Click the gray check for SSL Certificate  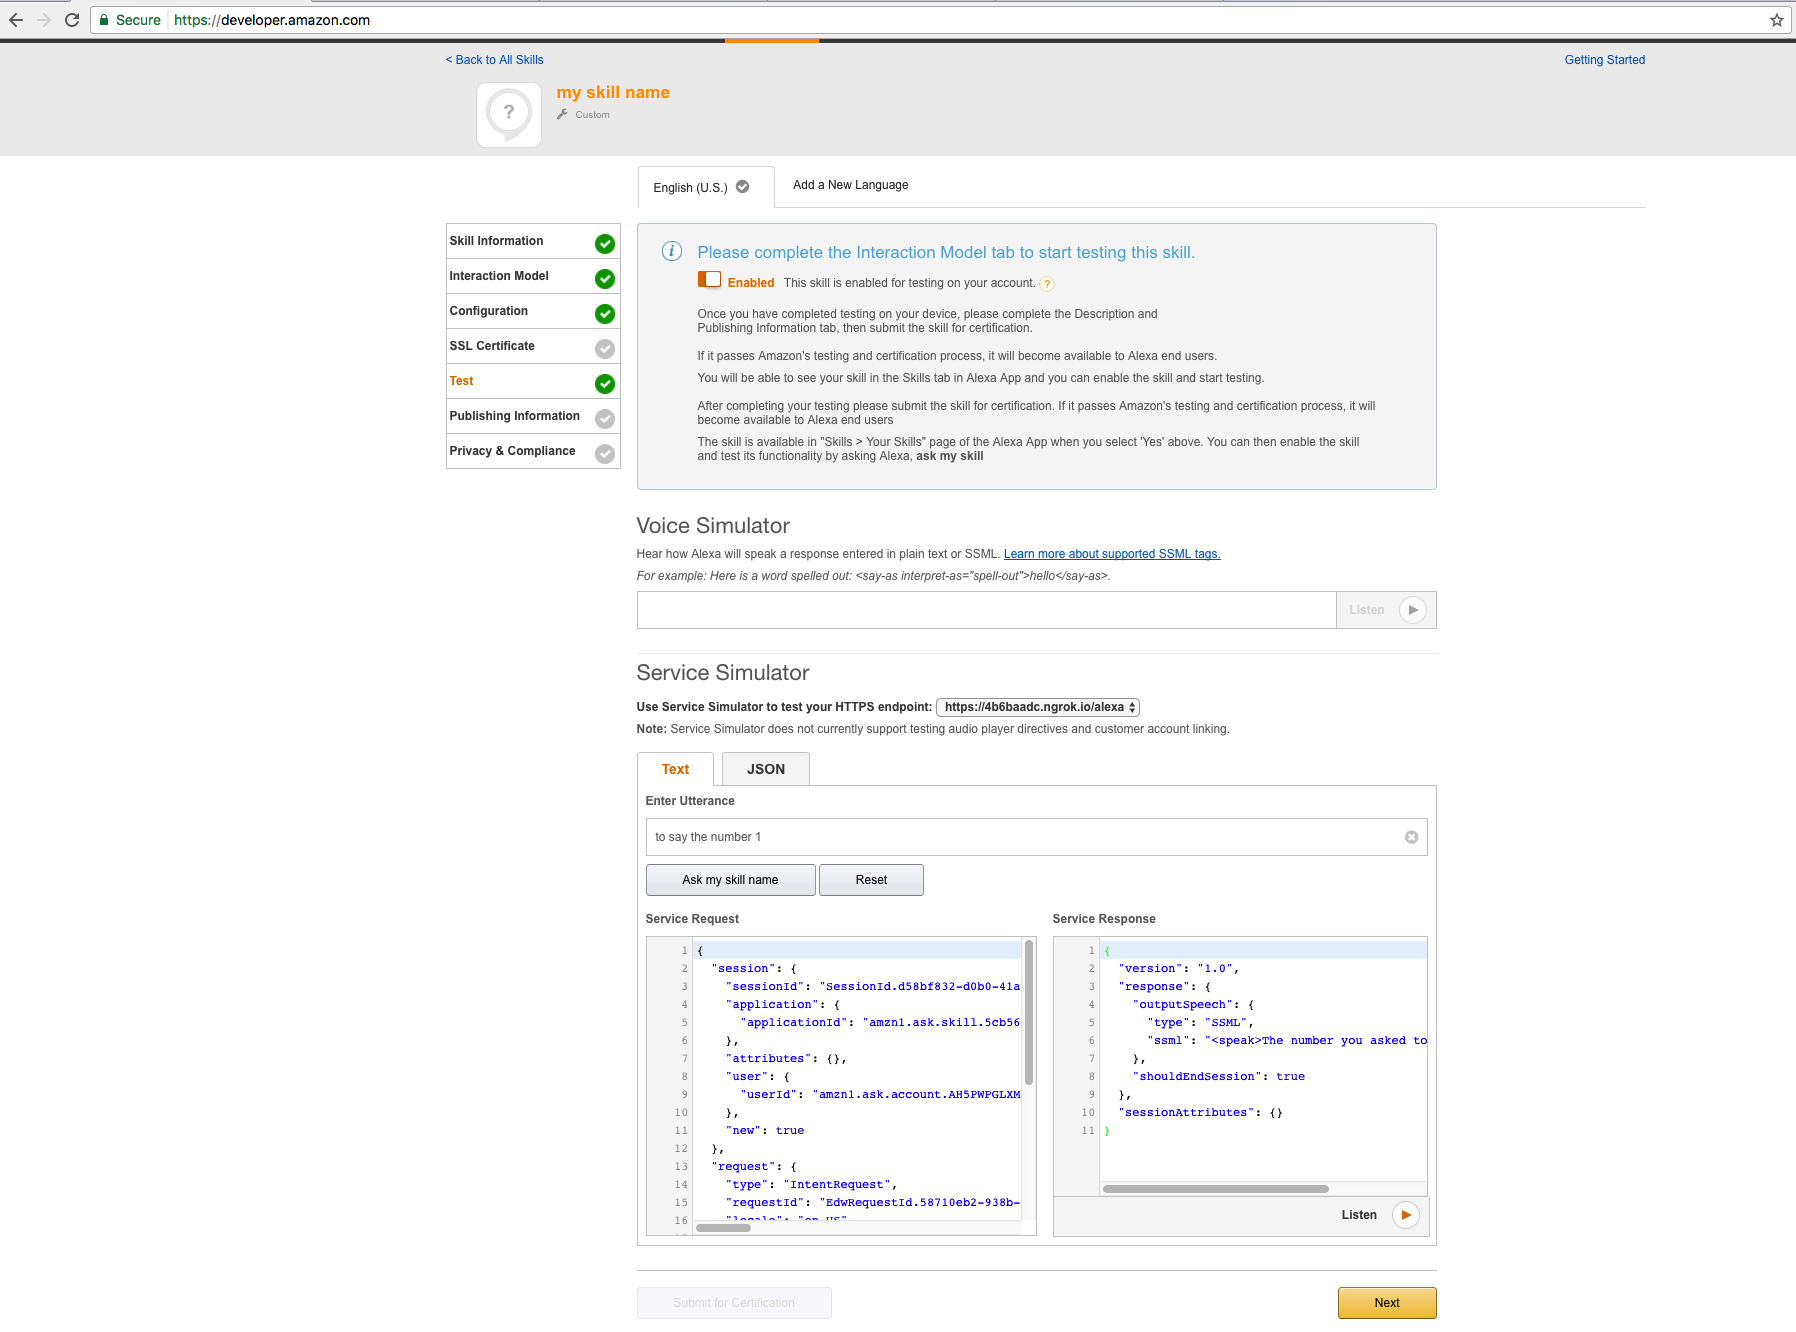(605, 348)
